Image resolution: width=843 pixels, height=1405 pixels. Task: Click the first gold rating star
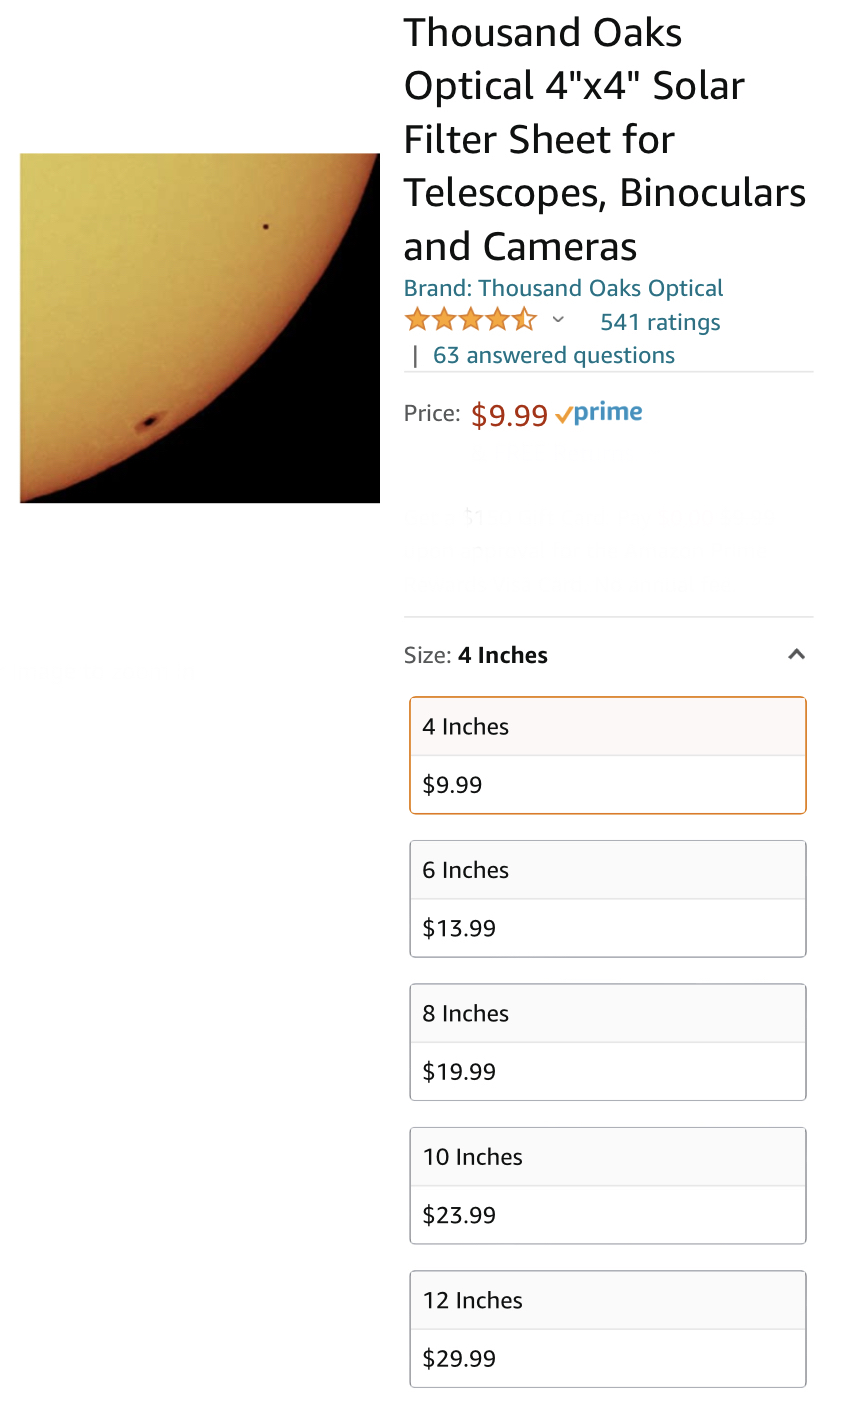417,320
